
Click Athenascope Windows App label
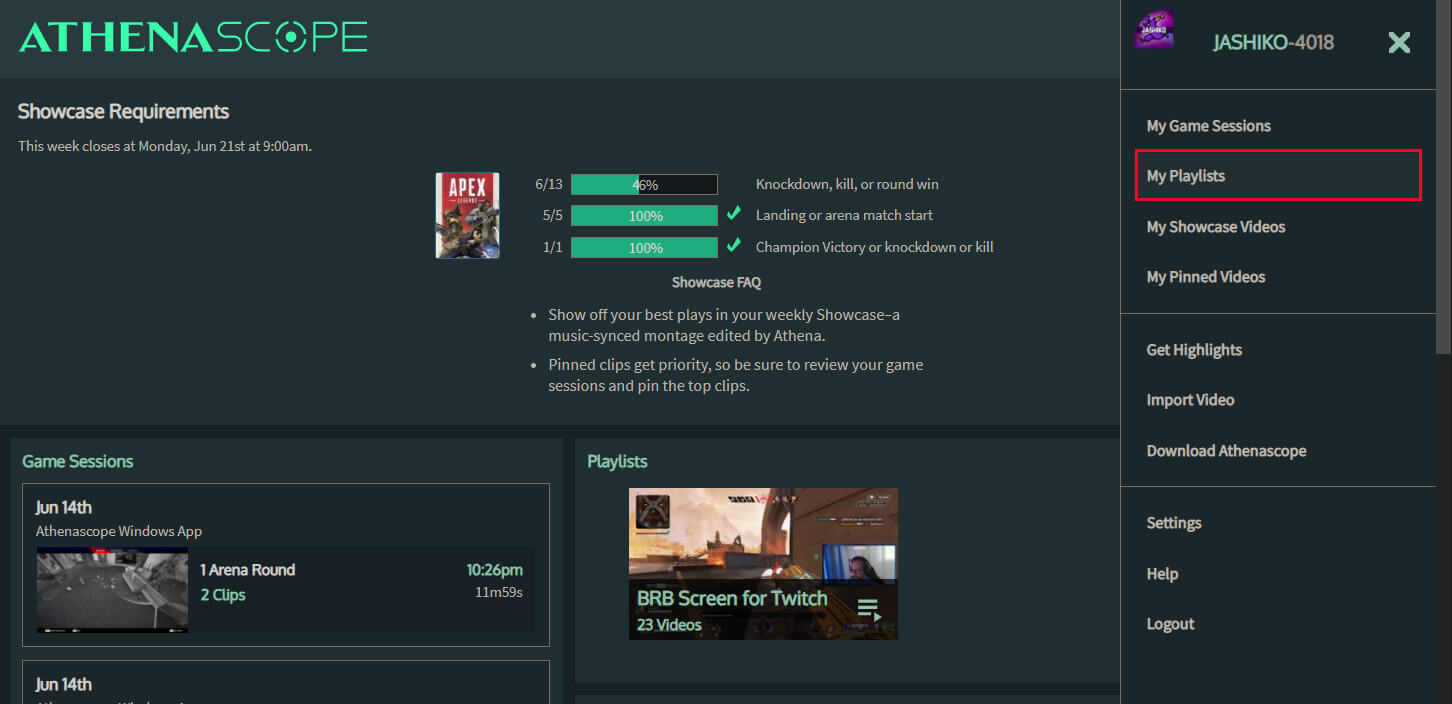pos(119,531)
